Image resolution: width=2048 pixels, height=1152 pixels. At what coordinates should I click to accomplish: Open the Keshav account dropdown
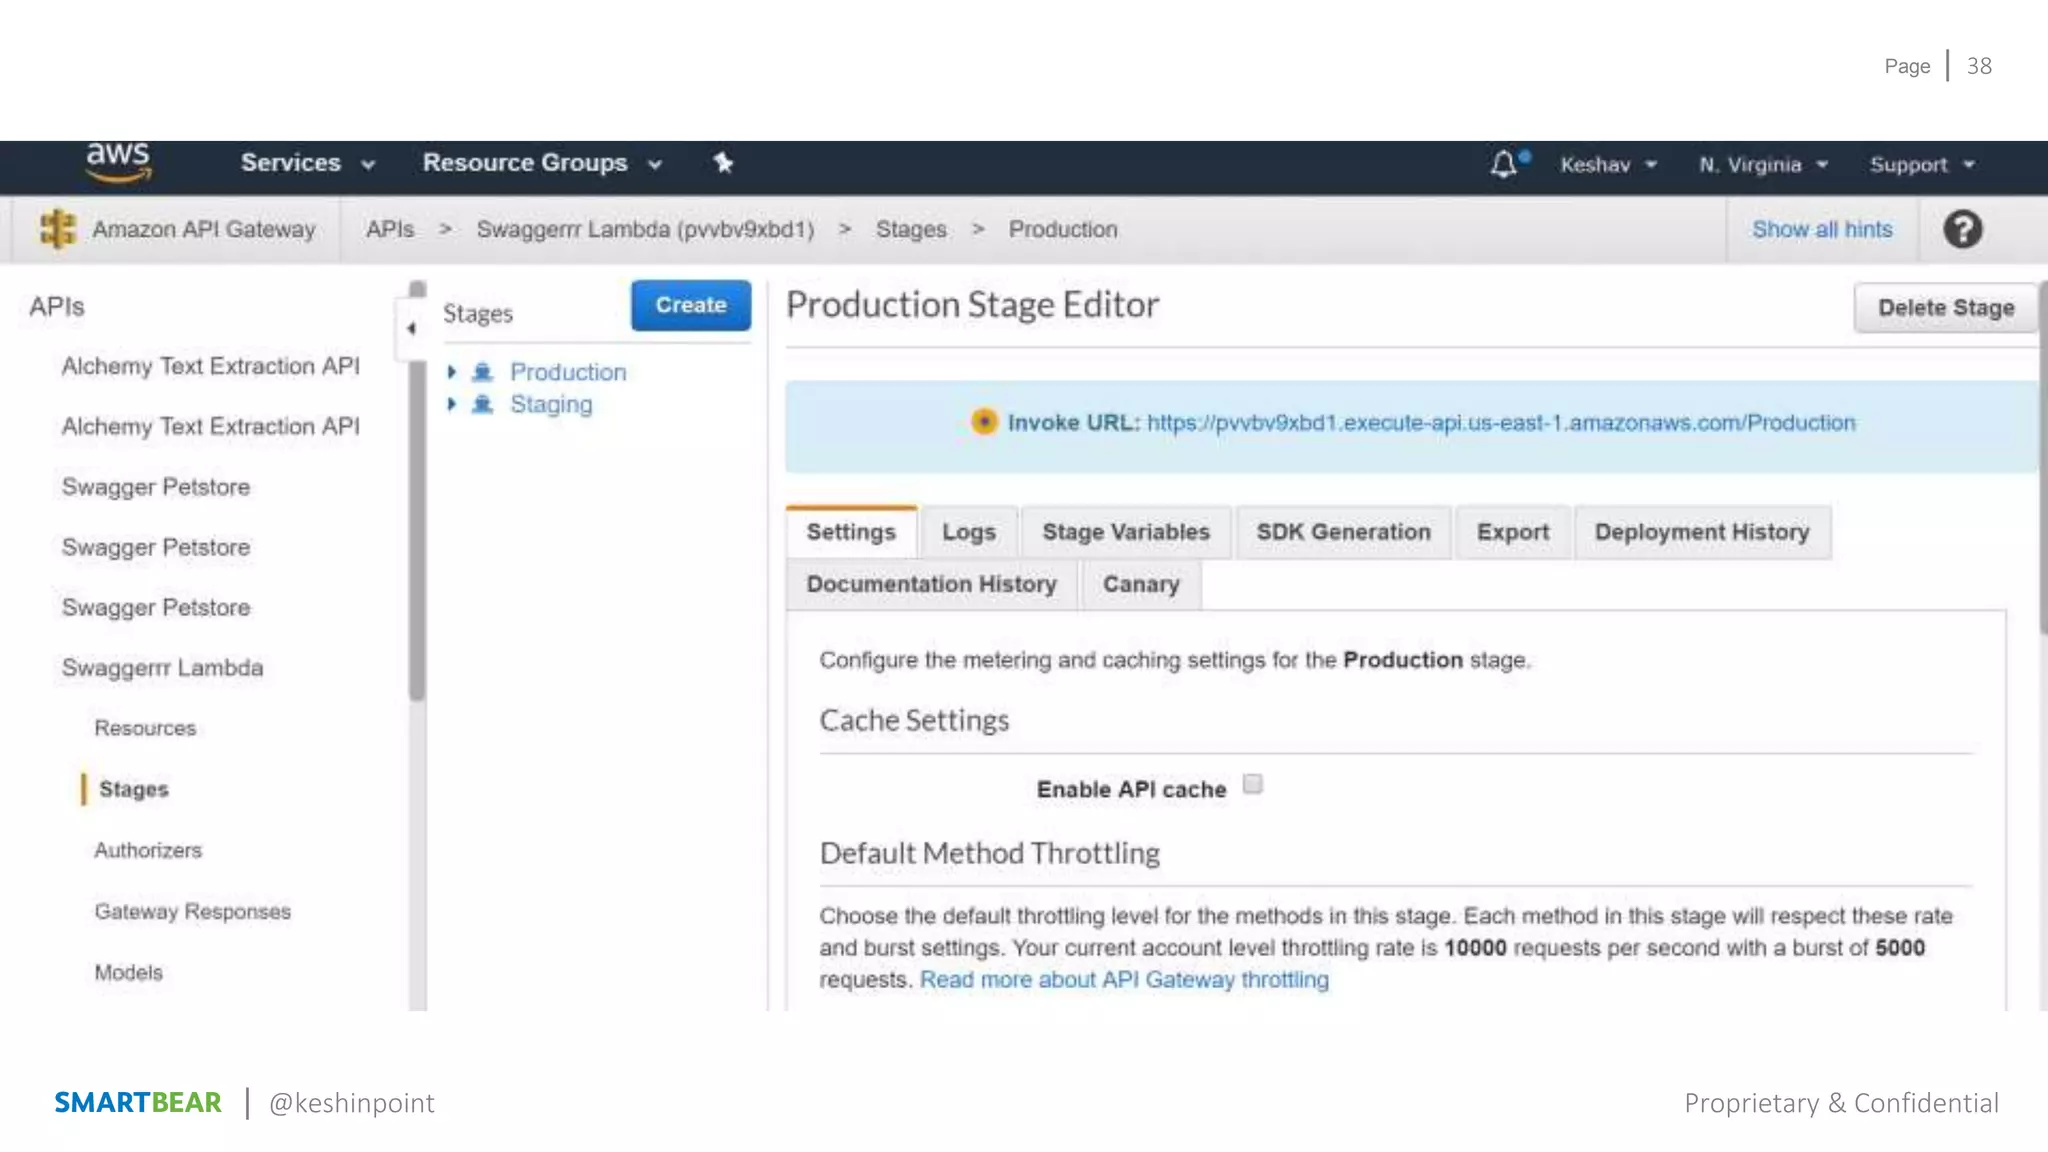pos(1608,165)
